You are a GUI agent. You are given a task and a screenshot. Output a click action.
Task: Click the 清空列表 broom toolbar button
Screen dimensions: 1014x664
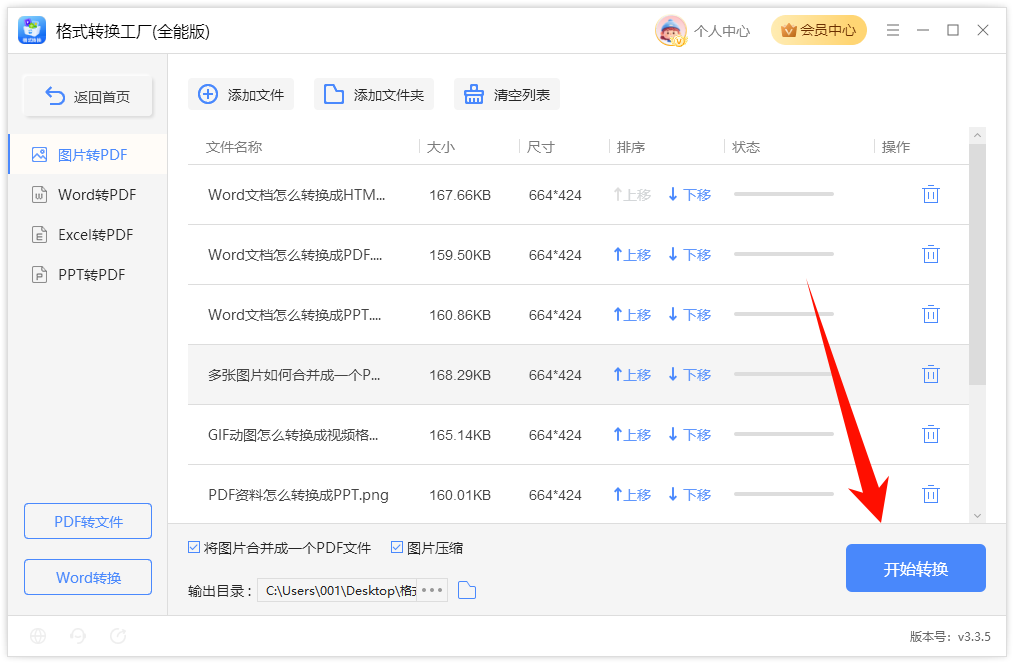point(507,94)
